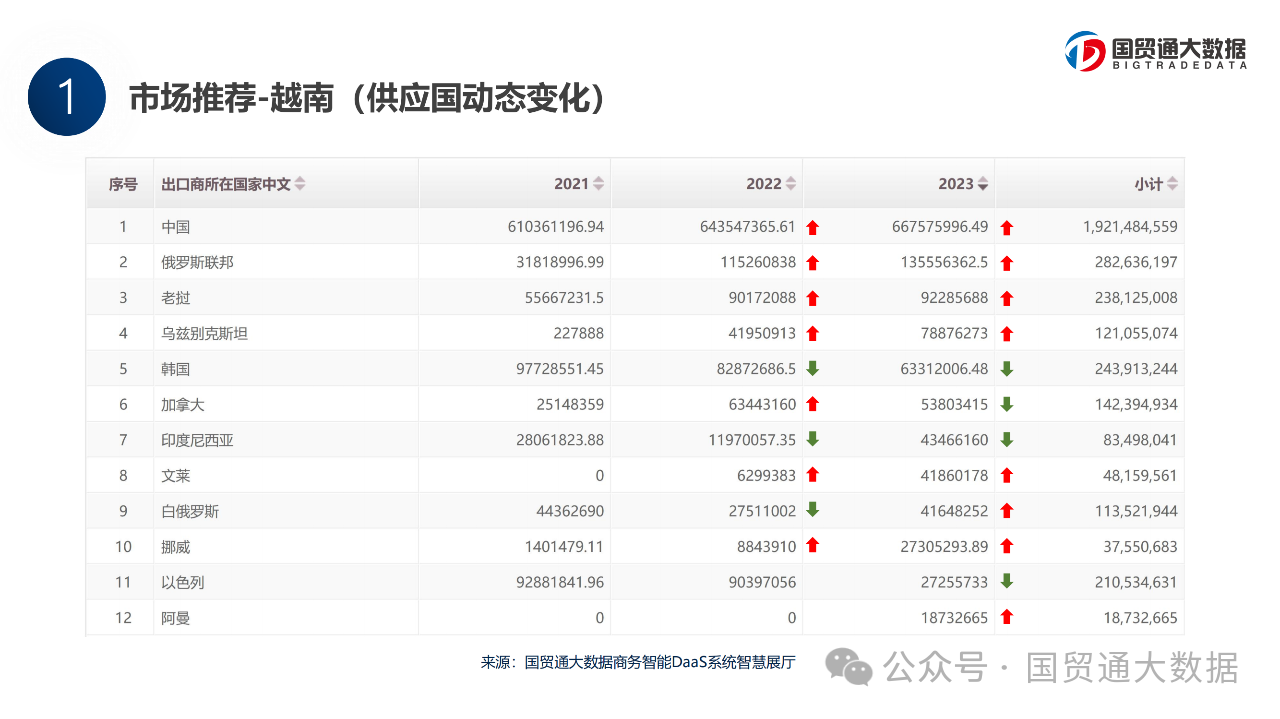Click the 国贸通大数据商务智能DaaS系统智慧展厅 source text
Screen dimensions: 1280x719
coord(660,662)
